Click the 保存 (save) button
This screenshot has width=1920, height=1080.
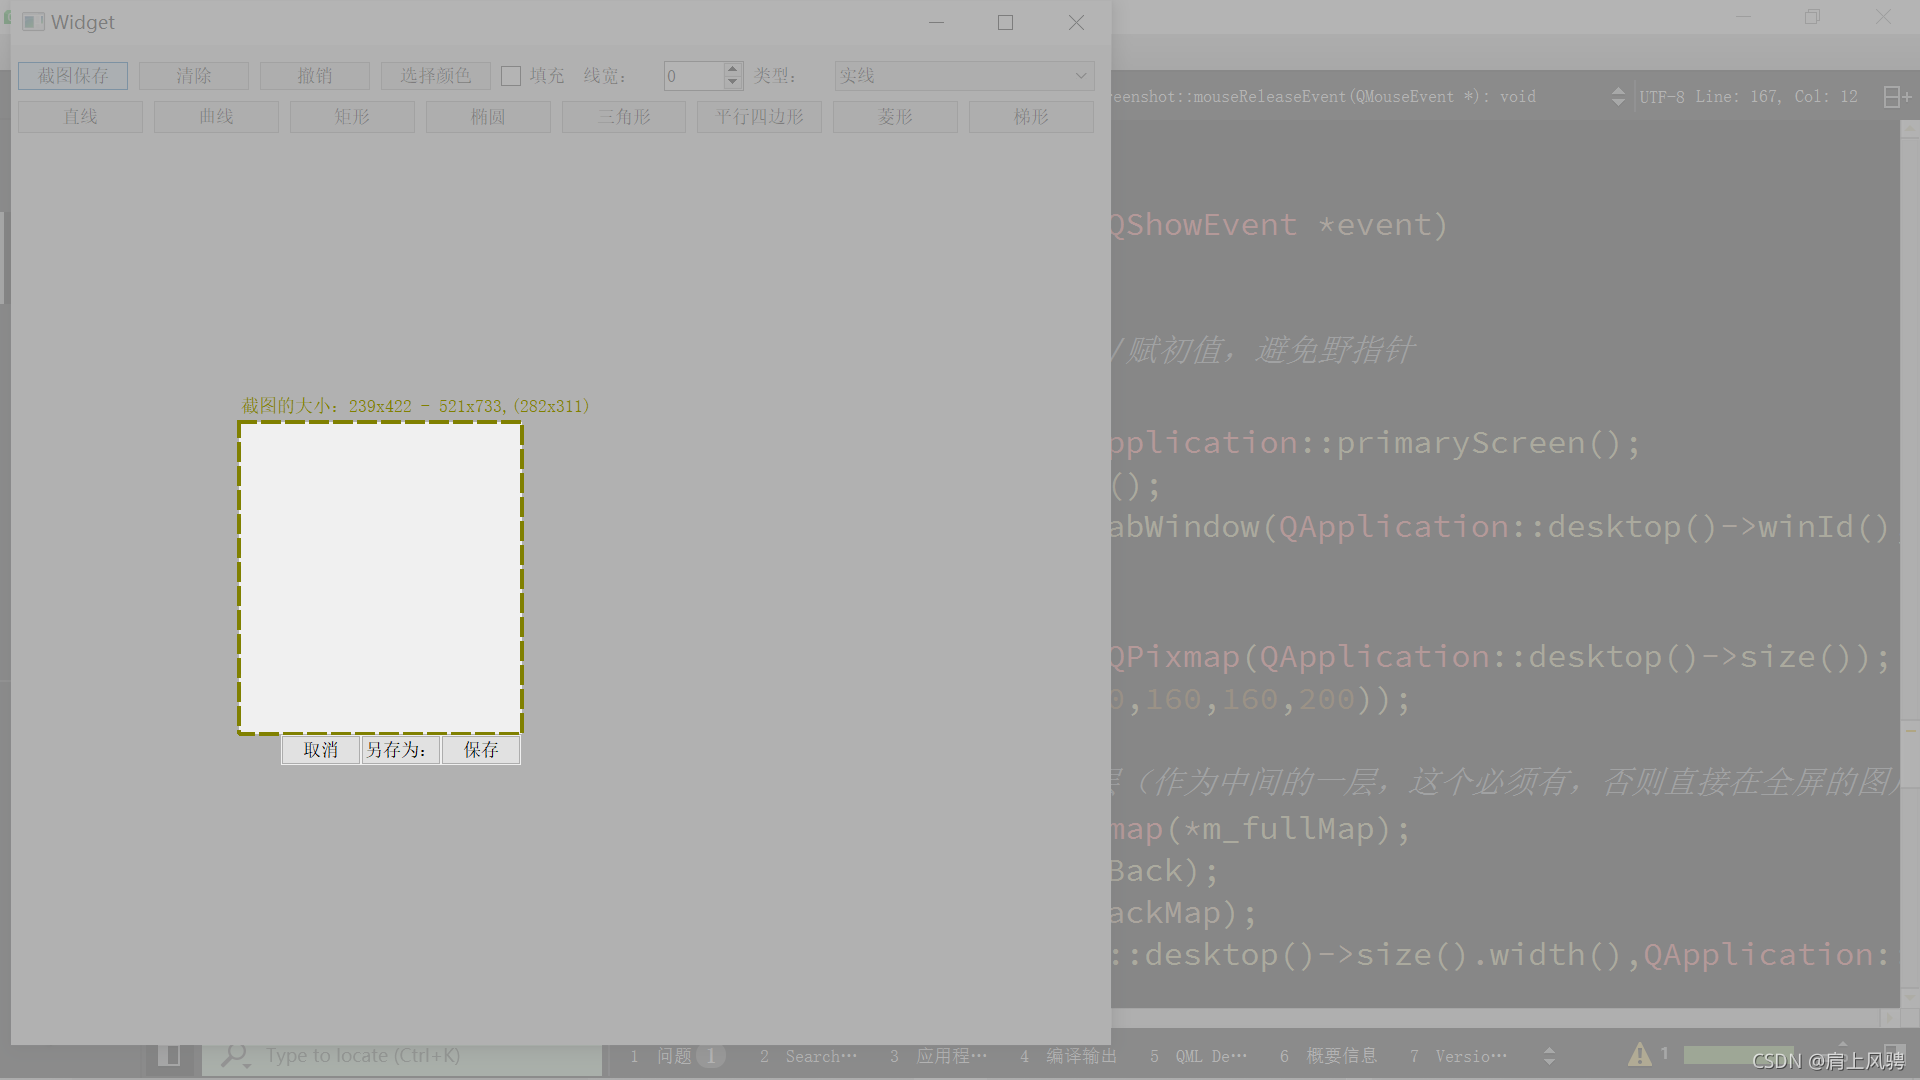481,749
